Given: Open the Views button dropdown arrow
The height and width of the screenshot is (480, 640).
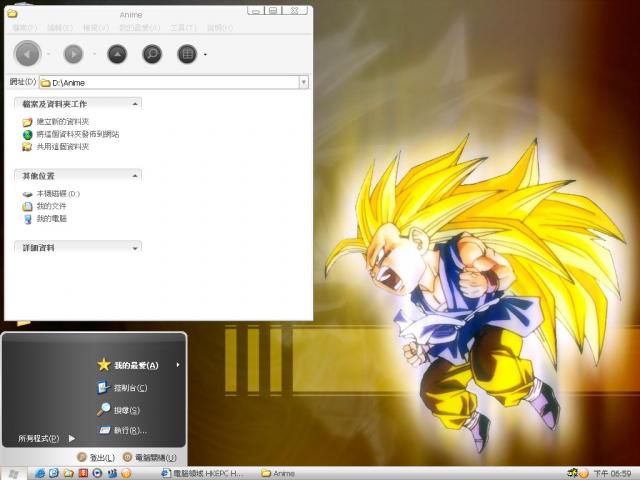Looking at the screenshot, I should point(205,54).
